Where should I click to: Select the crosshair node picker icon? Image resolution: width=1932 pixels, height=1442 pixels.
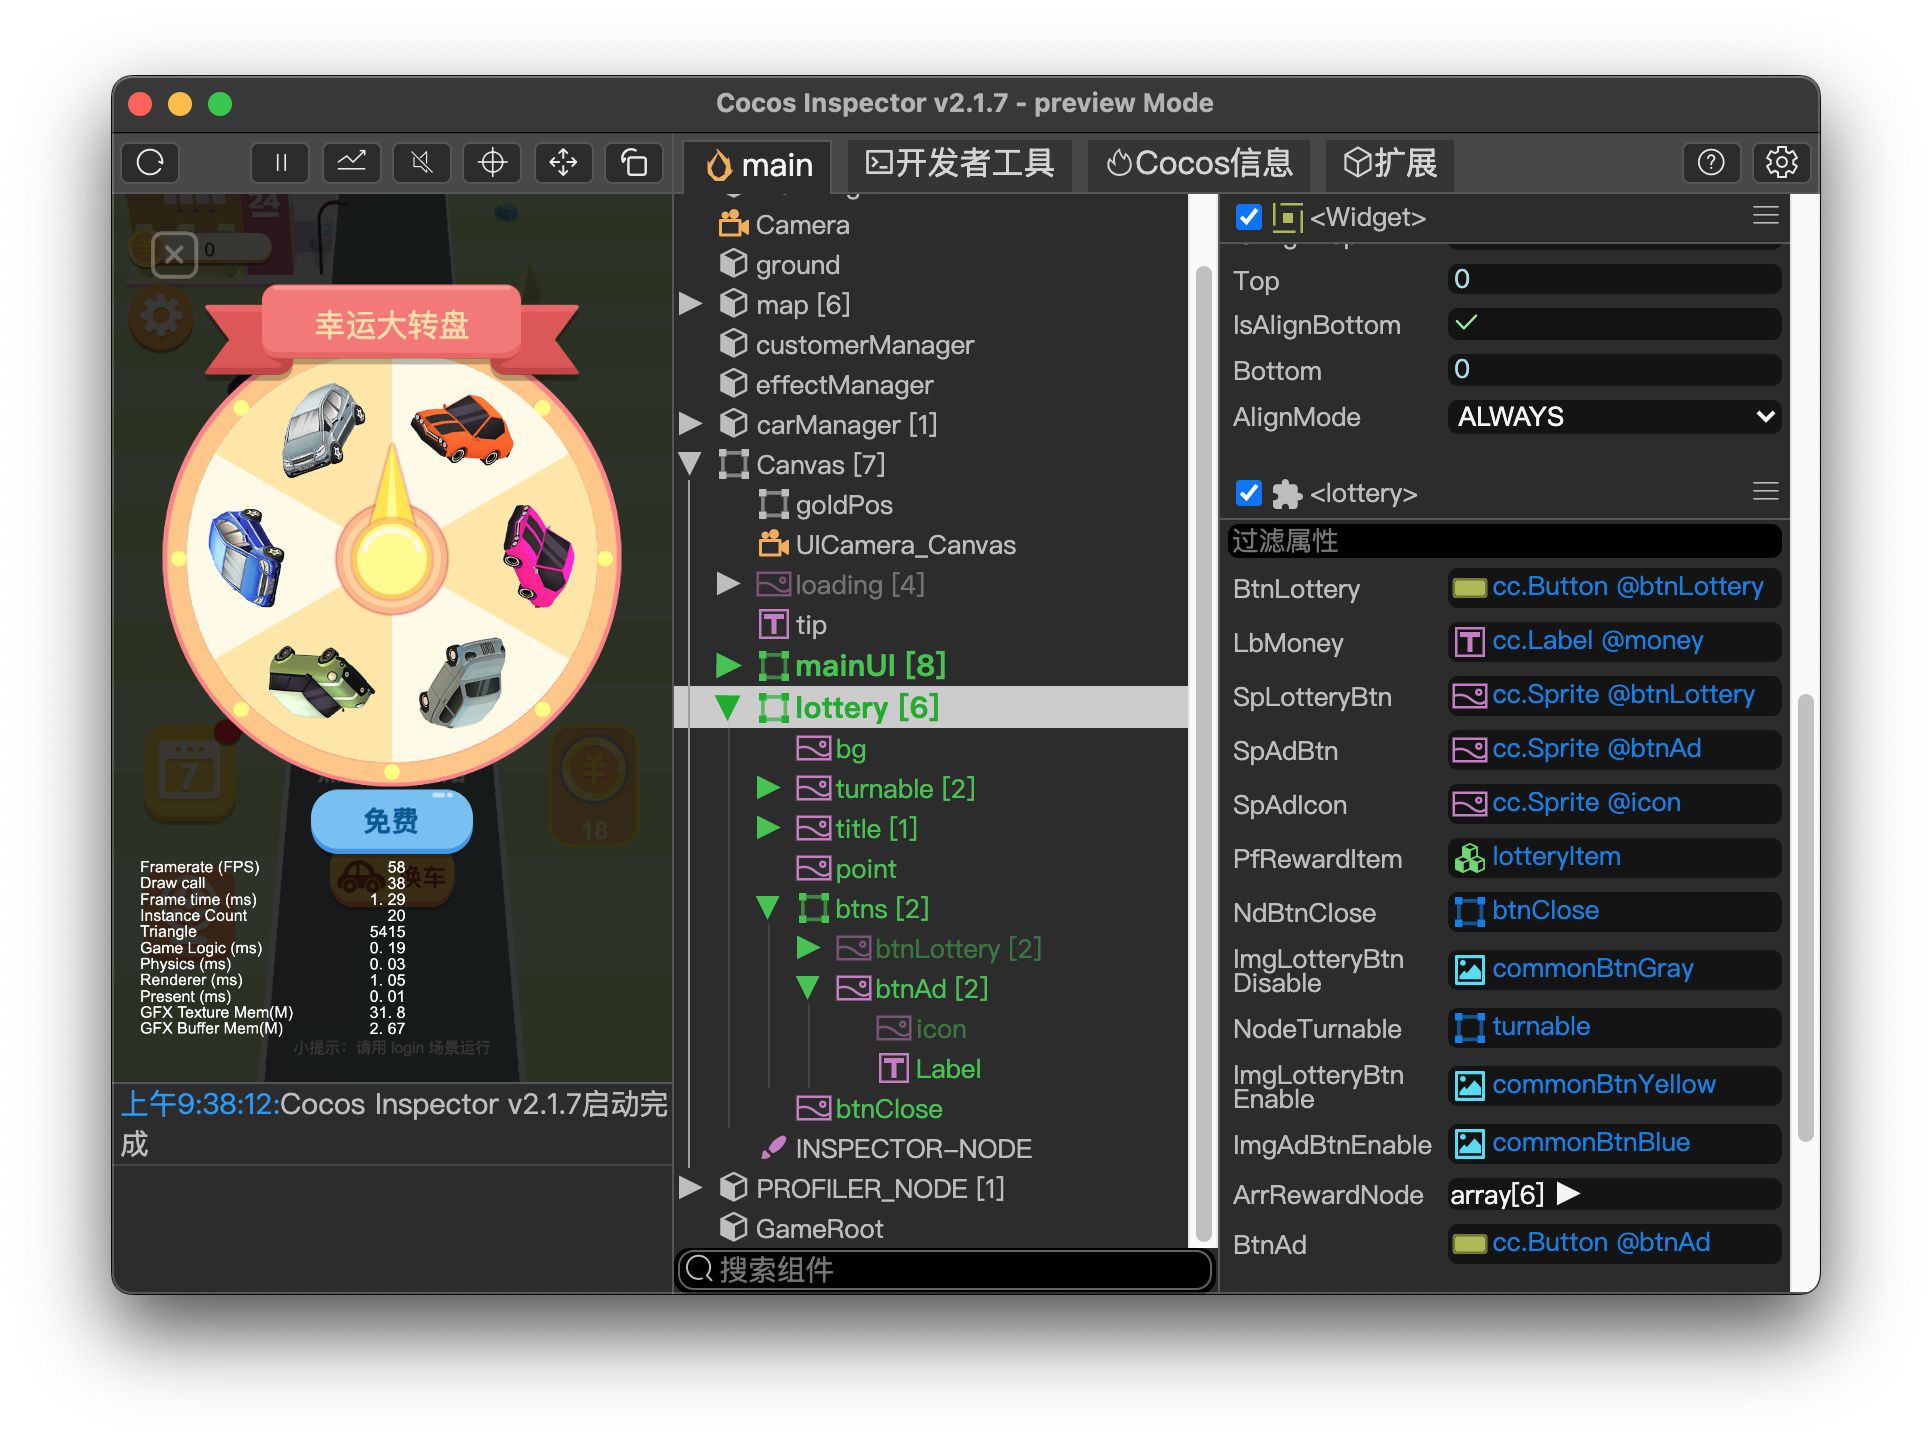pyautogui.click(x=492, y=163)
